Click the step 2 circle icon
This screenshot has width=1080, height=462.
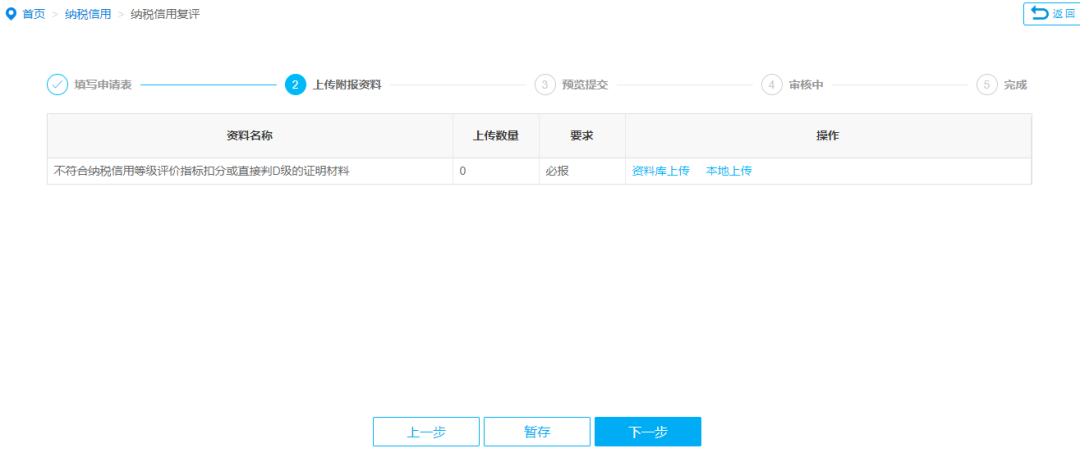[x=295, y=85]
